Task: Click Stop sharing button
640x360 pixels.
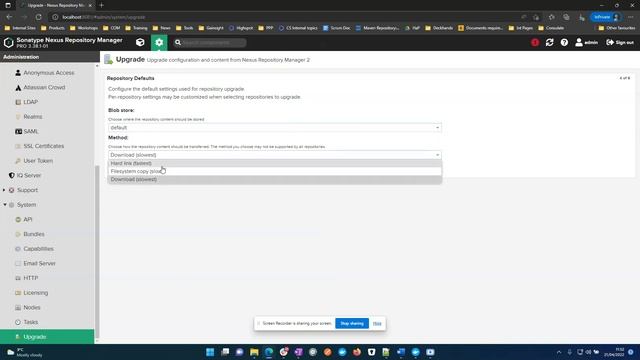Action: pyautogui.click(x=352, y=323)
